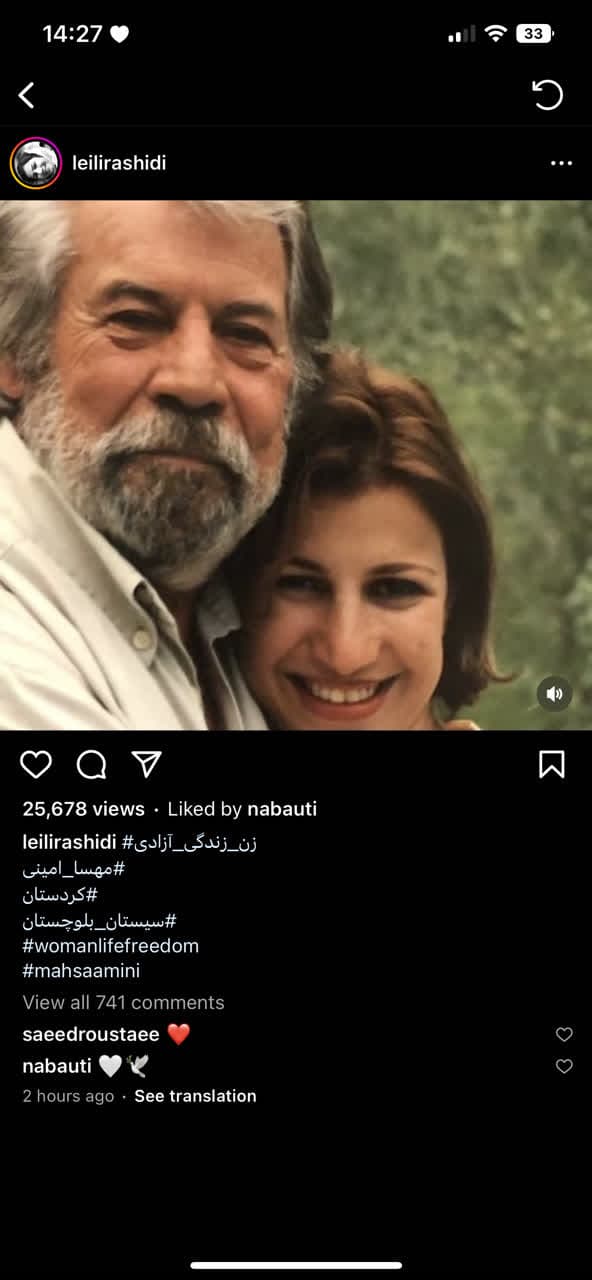The image size is (592, 1280).
Task: Like saeedroustaee's comment with the small heart
Action: click(x=564, y=1035)
